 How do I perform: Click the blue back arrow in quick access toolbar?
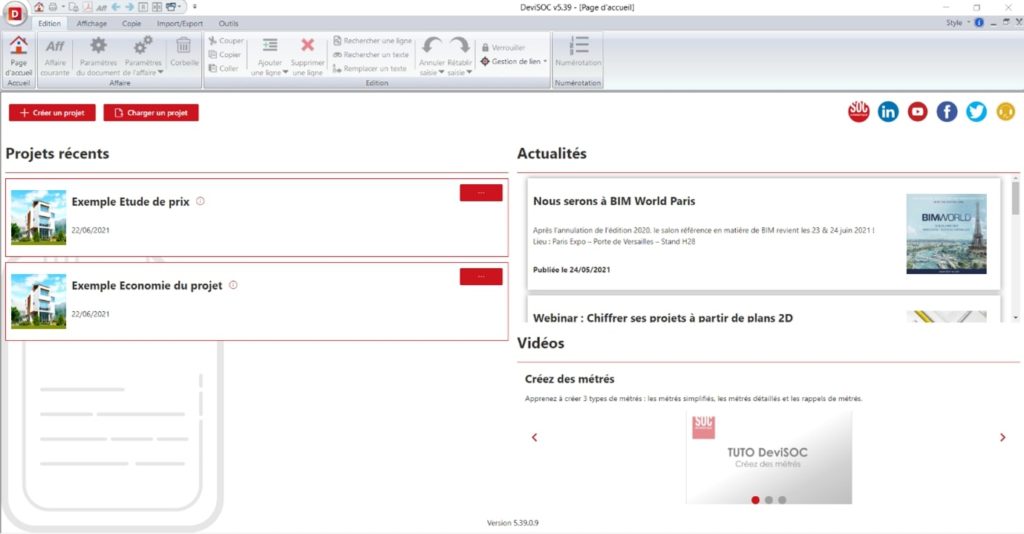(116, 7)
